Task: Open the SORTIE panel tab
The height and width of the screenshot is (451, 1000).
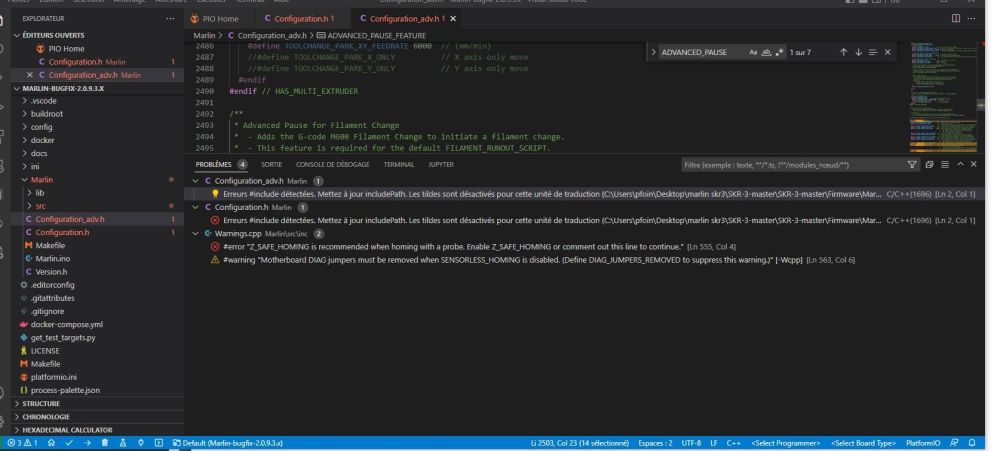Action: click(x=271, y=165)
